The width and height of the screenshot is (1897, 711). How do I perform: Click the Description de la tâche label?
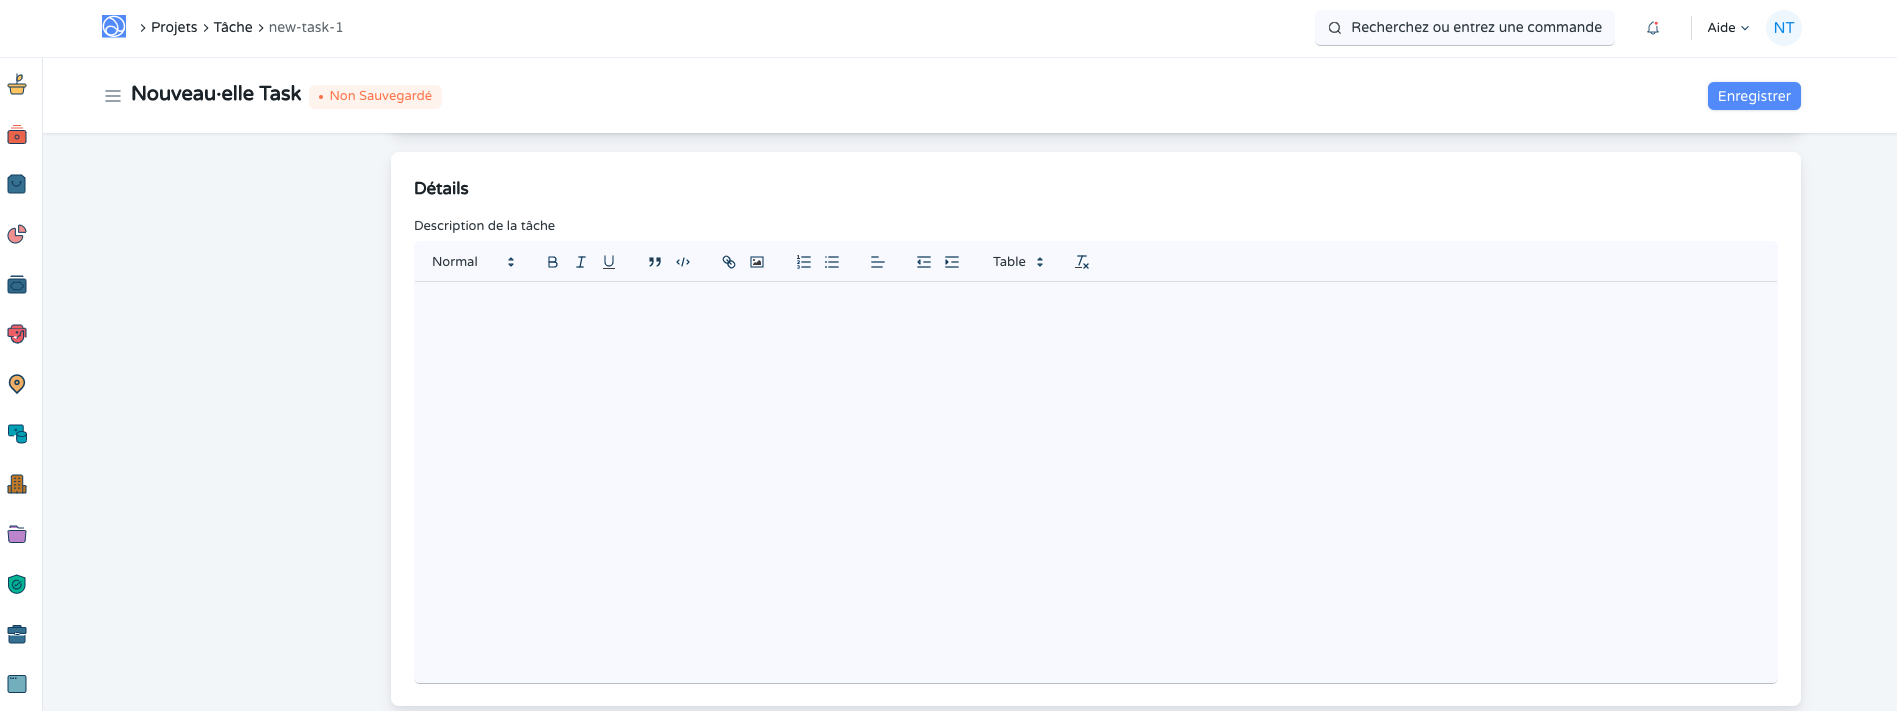[x=484, y=226]
